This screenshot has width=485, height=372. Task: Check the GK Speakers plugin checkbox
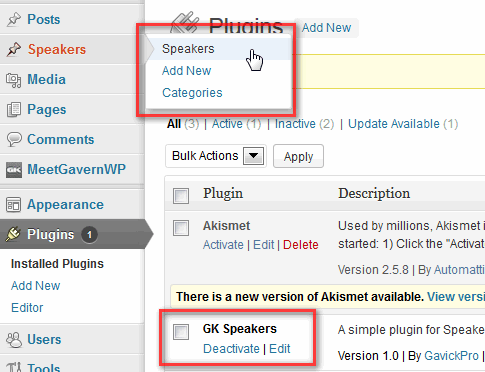click(181, 332)
